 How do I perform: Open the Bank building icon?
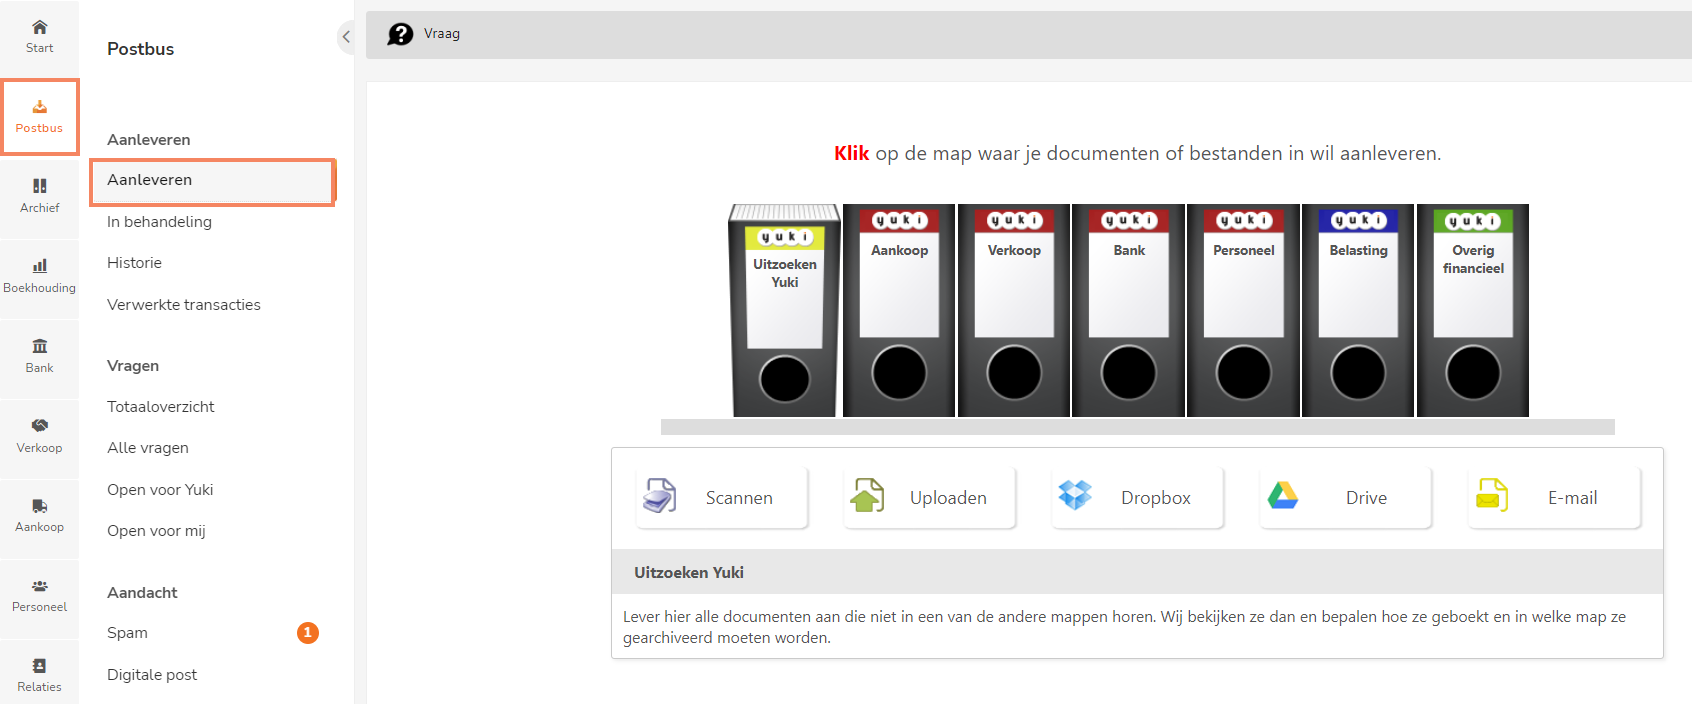tap(39, 346)
